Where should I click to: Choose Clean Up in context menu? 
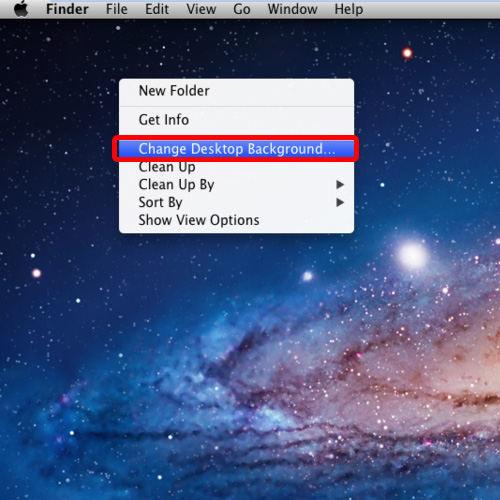click(236, 167)
